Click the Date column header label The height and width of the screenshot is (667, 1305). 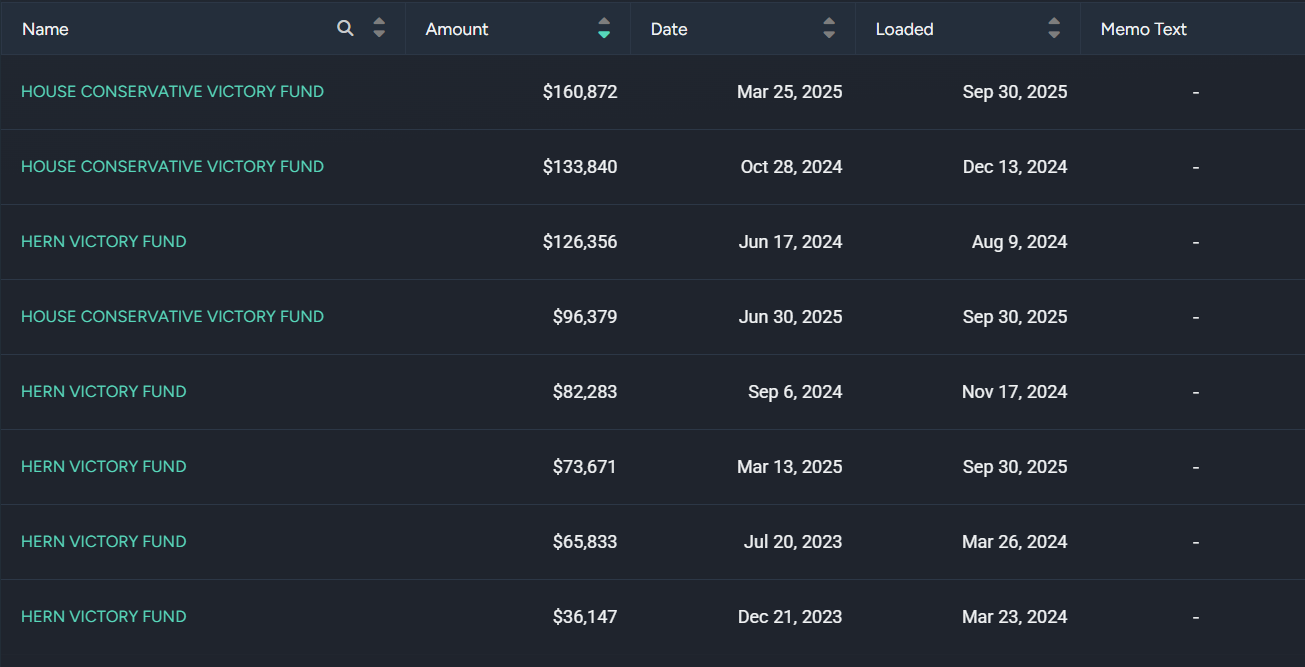(x=669, y=29)
